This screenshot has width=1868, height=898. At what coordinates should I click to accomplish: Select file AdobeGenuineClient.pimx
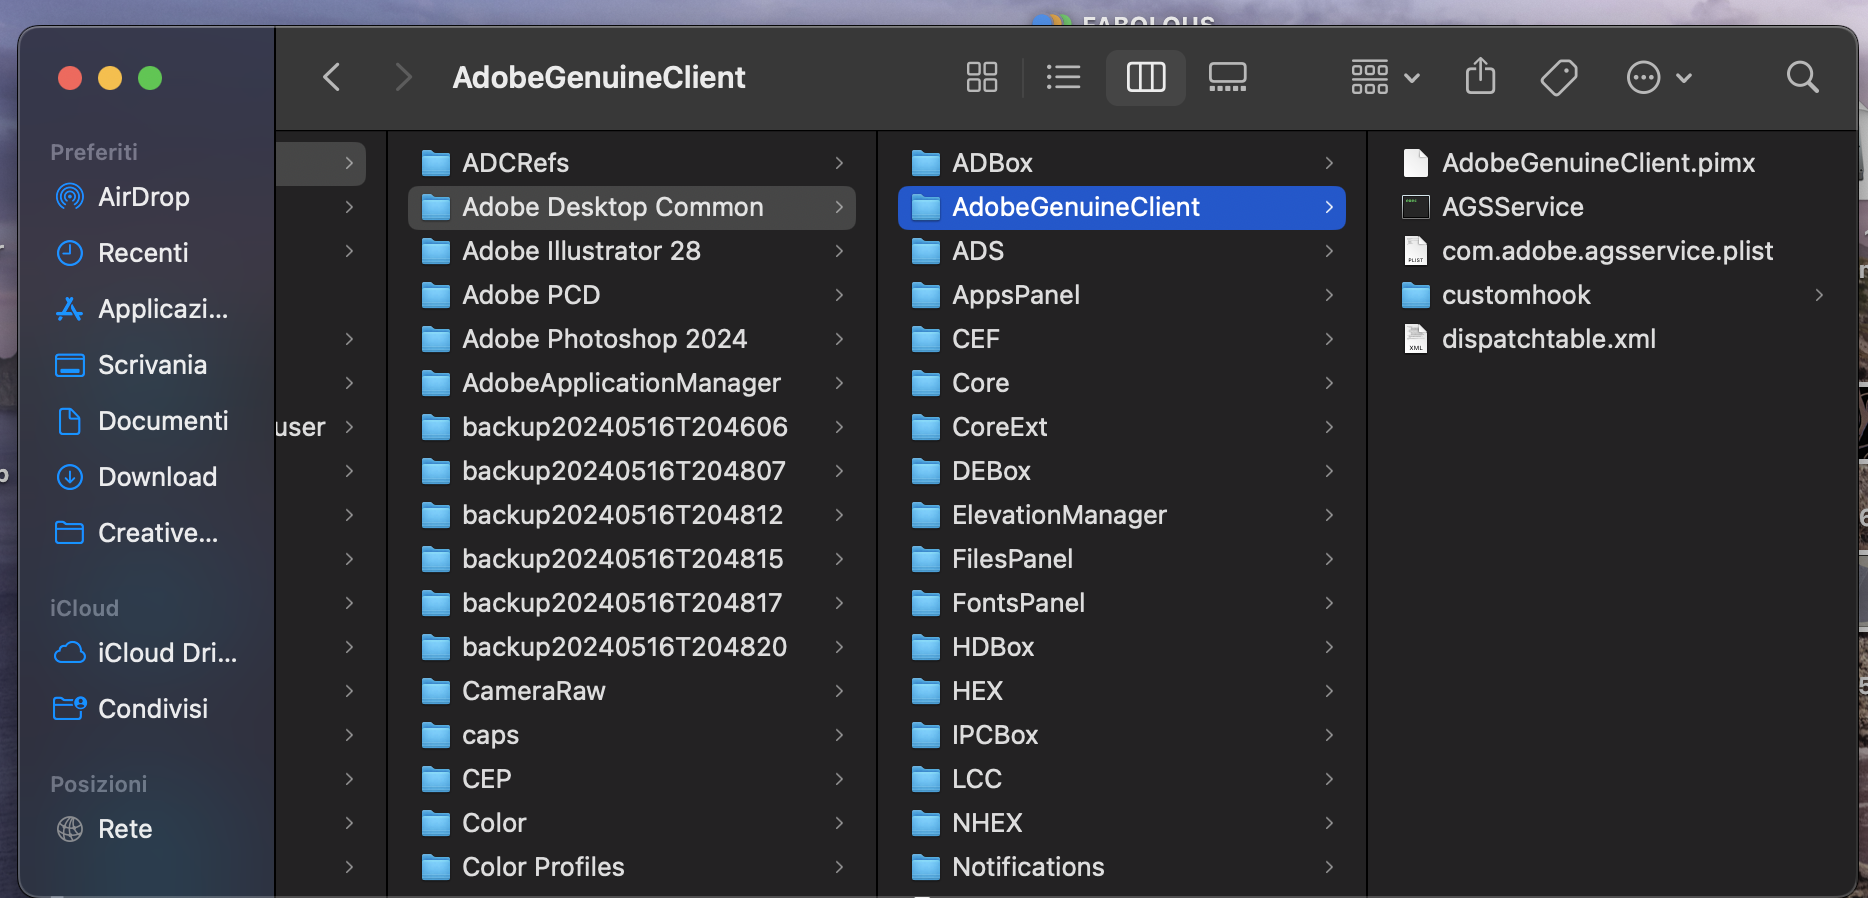[x=1612, y=163]
